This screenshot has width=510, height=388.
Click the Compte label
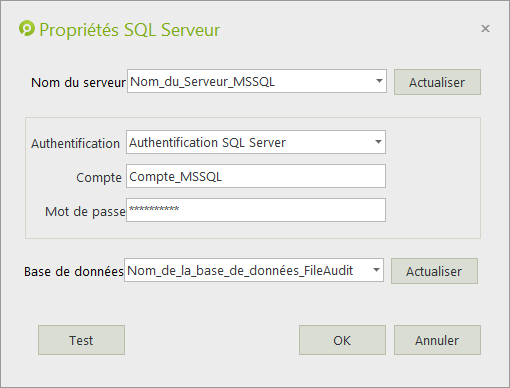[x=99, y=177]
